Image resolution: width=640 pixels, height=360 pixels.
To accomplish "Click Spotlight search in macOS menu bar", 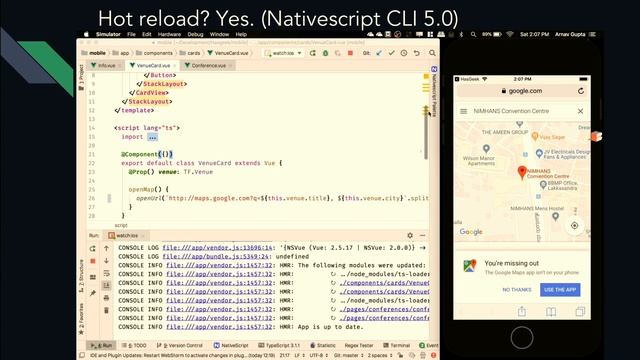I will [x=473, y=34].
